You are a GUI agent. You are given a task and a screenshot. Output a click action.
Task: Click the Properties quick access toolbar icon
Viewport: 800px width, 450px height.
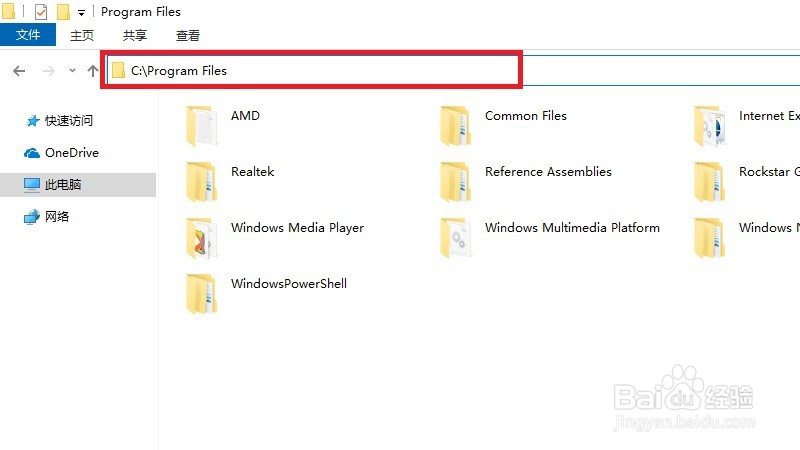click(41, 12)
